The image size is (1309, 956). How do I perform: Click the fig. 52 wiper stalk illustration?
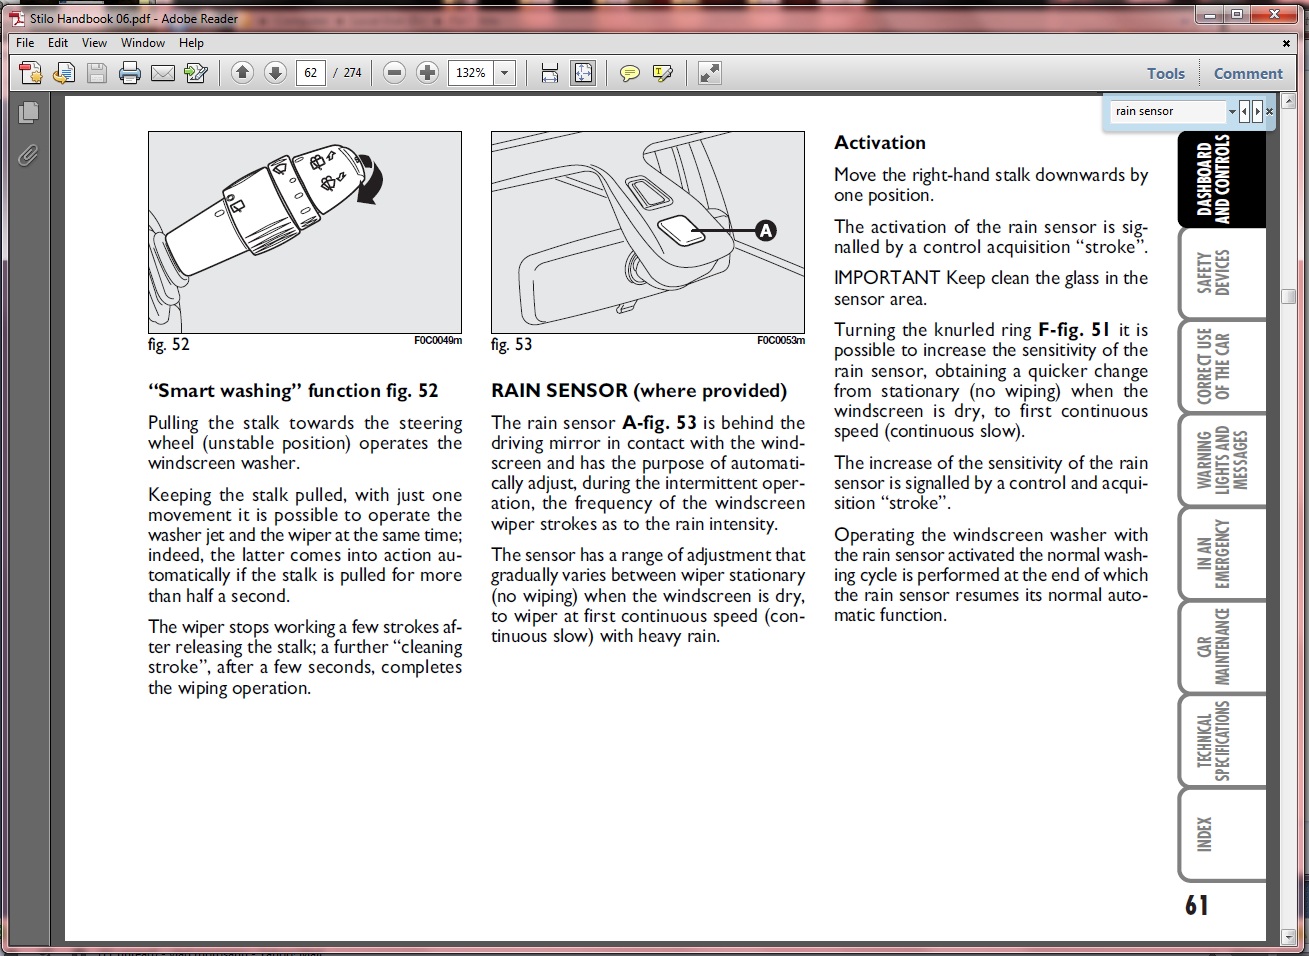[x=305, y=232]
